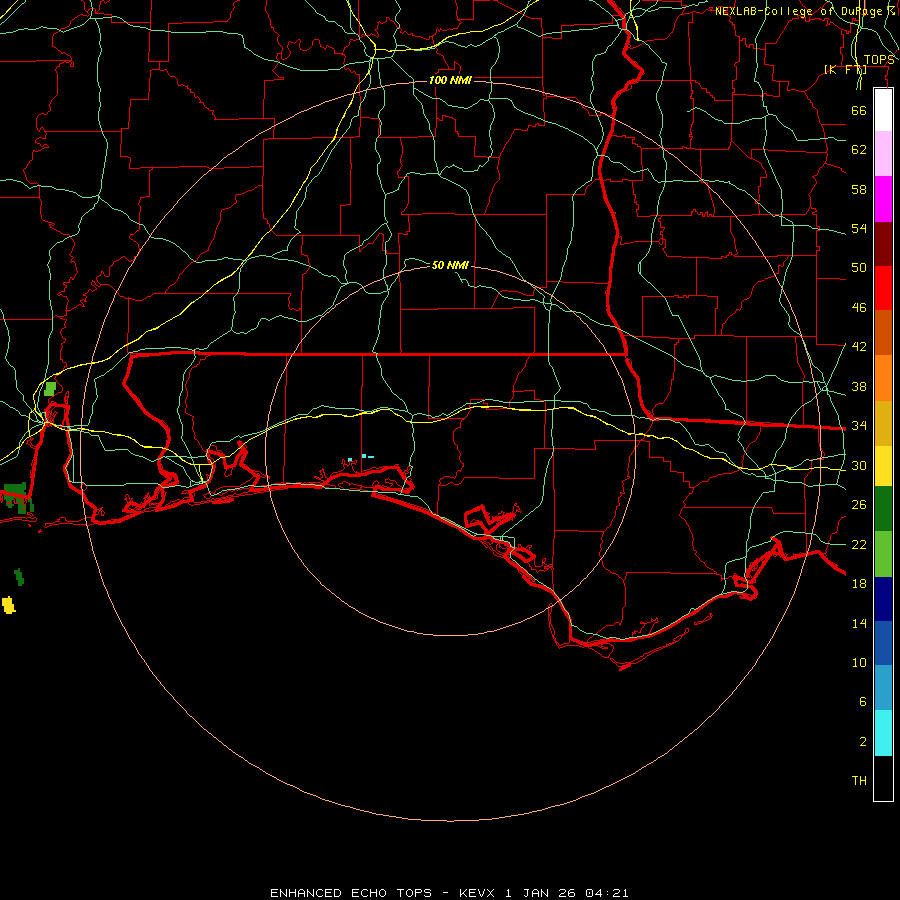
Task: Click the legend value '38'
Action: click(859, 386)
